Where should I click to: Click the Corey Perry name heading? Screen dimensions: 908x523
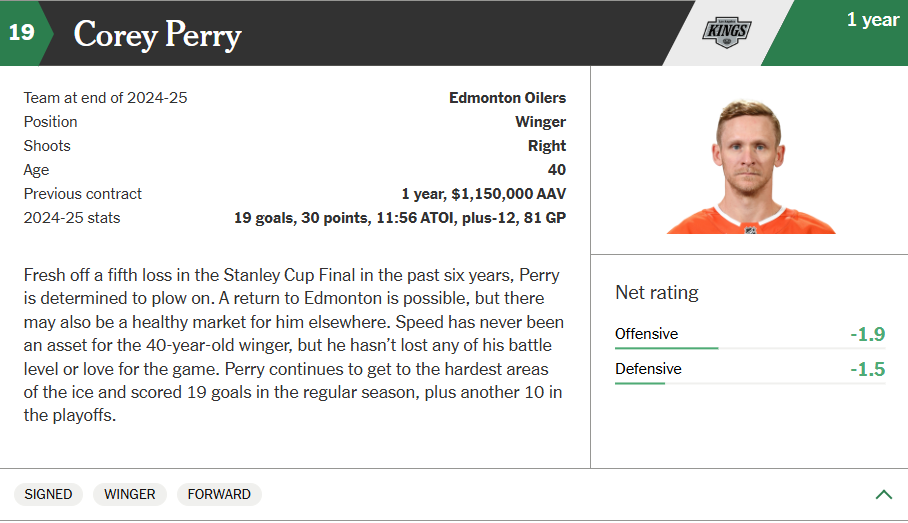click(x=158, y=35)
